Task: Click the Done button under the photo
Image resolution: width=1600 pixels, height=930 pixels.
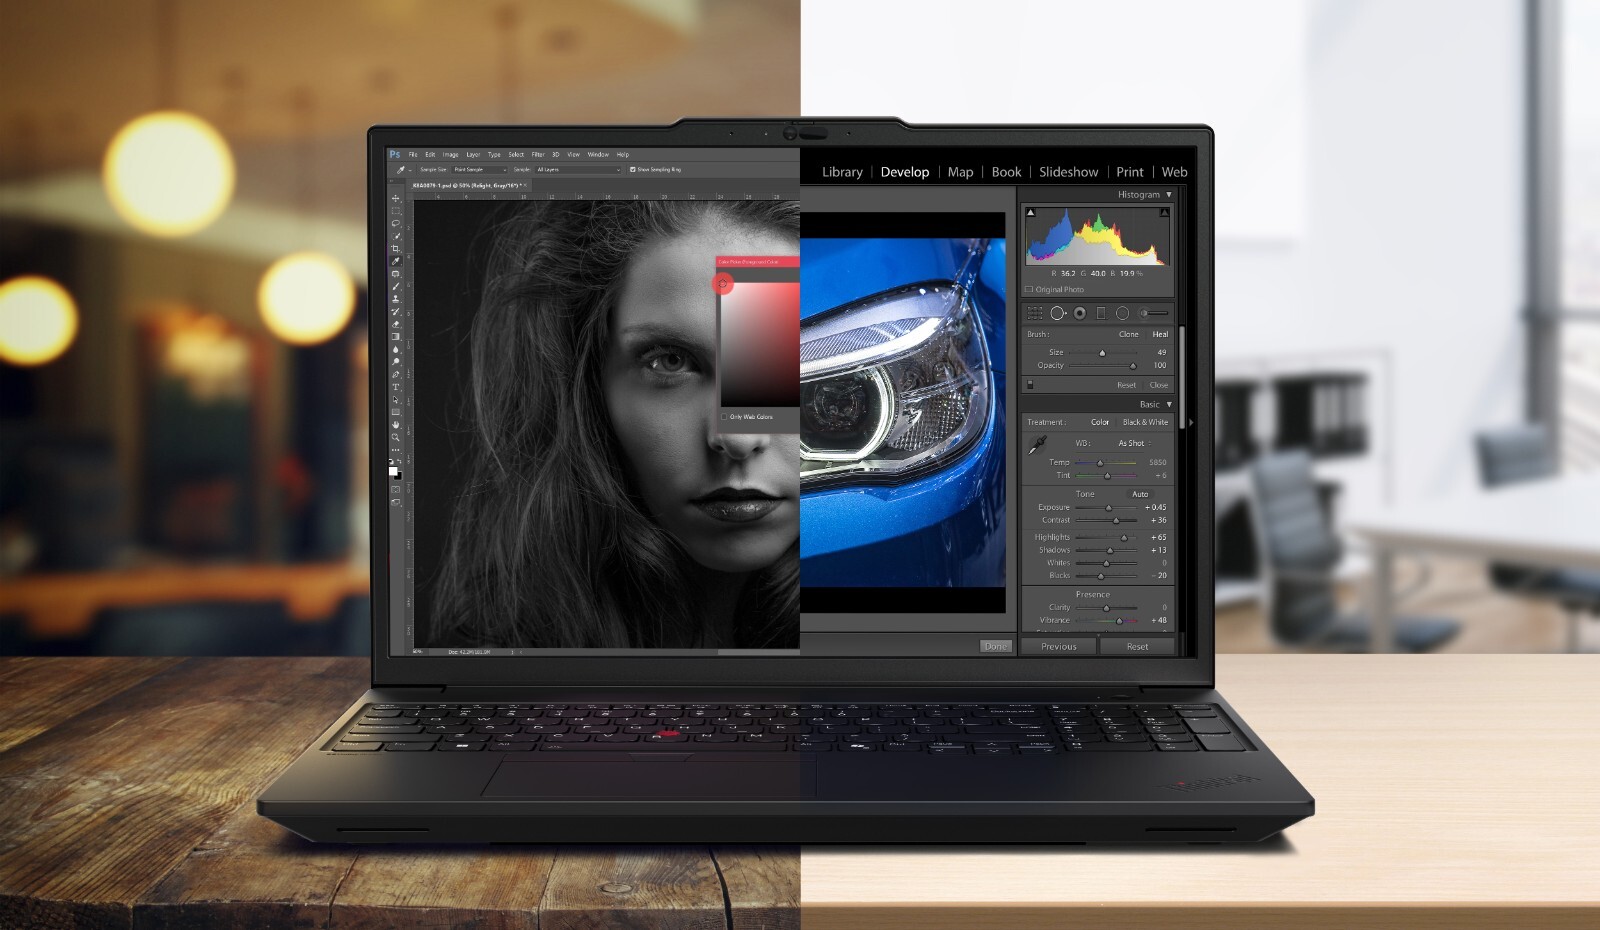Action: coord(995,647)
